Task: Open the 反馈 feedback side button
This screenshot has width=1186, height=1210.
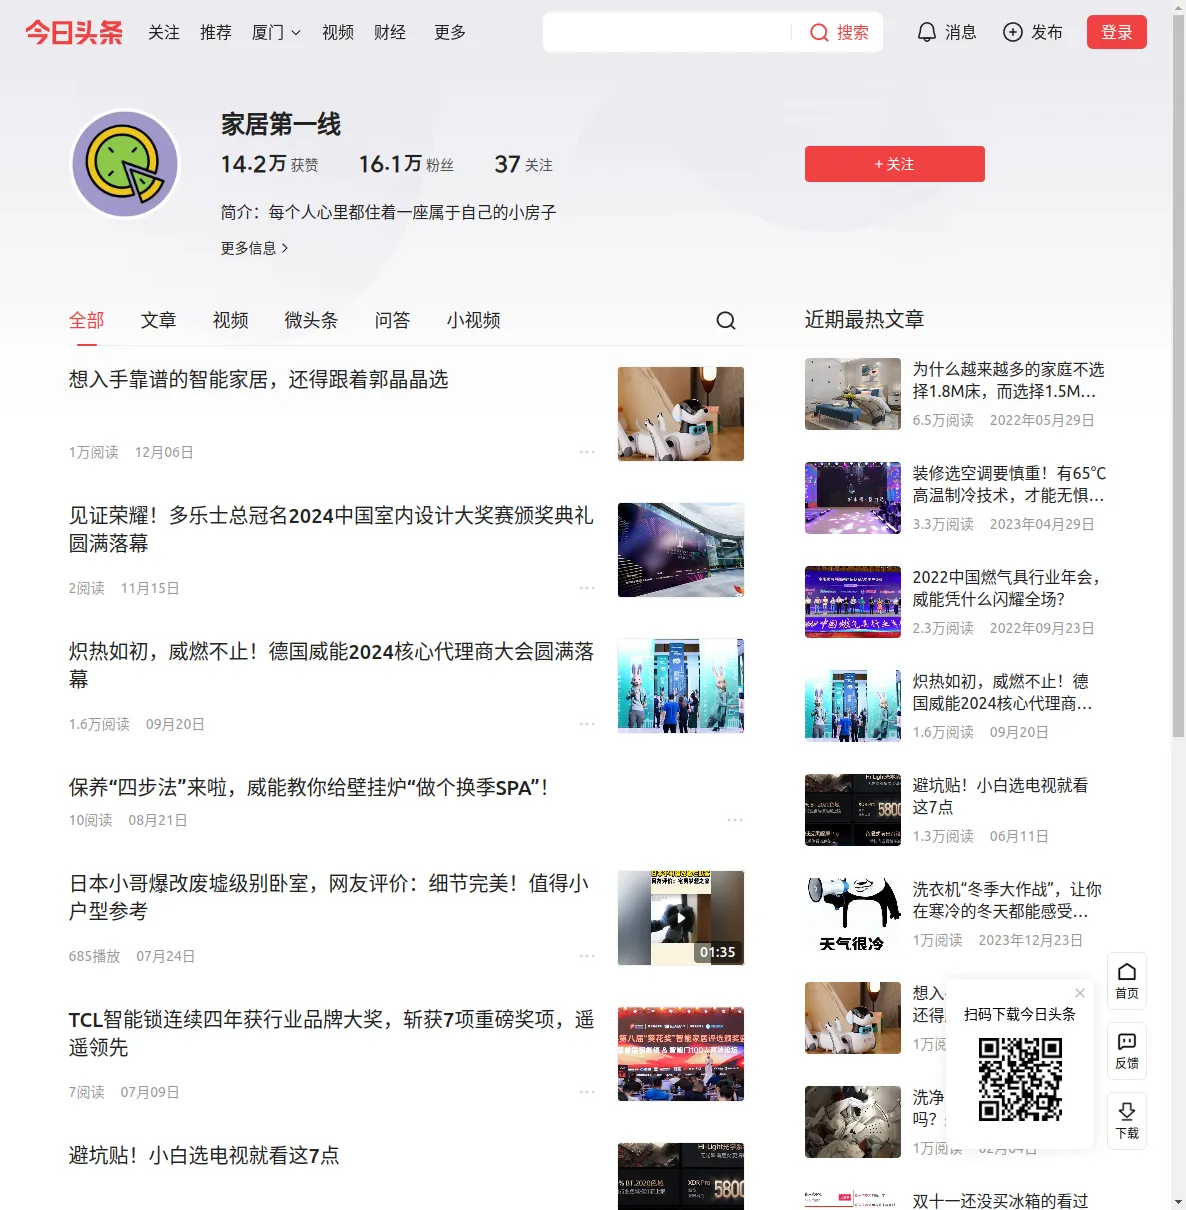Action: [1127, 1051]
